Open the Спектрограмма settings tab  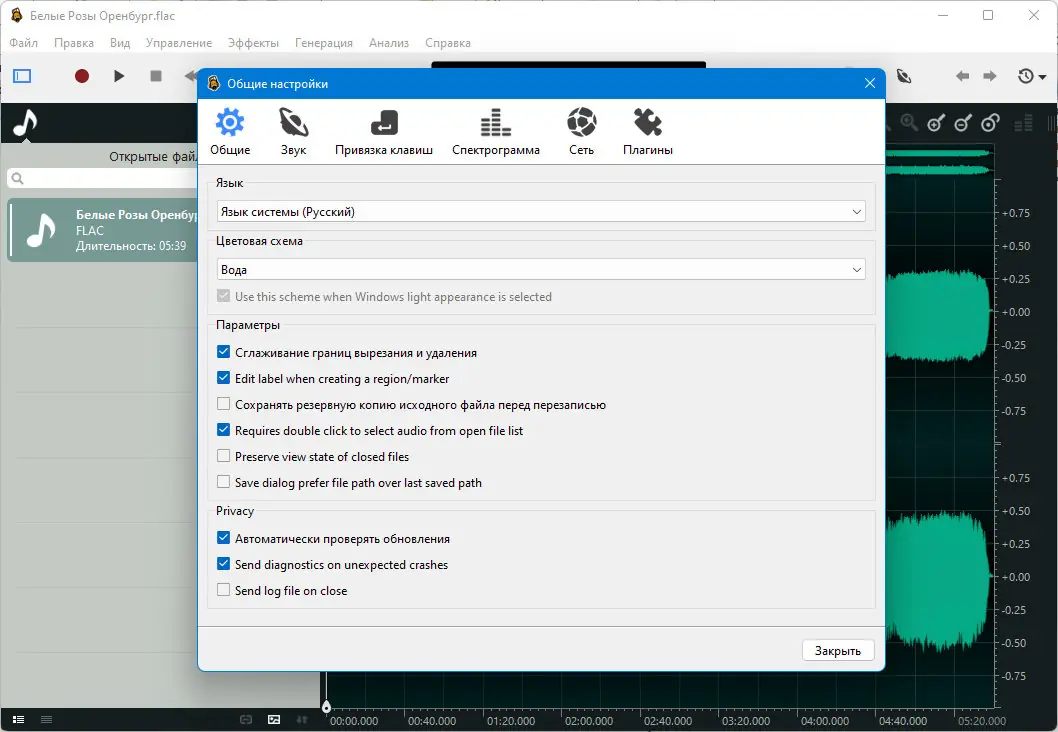click(x=496, y=132)
